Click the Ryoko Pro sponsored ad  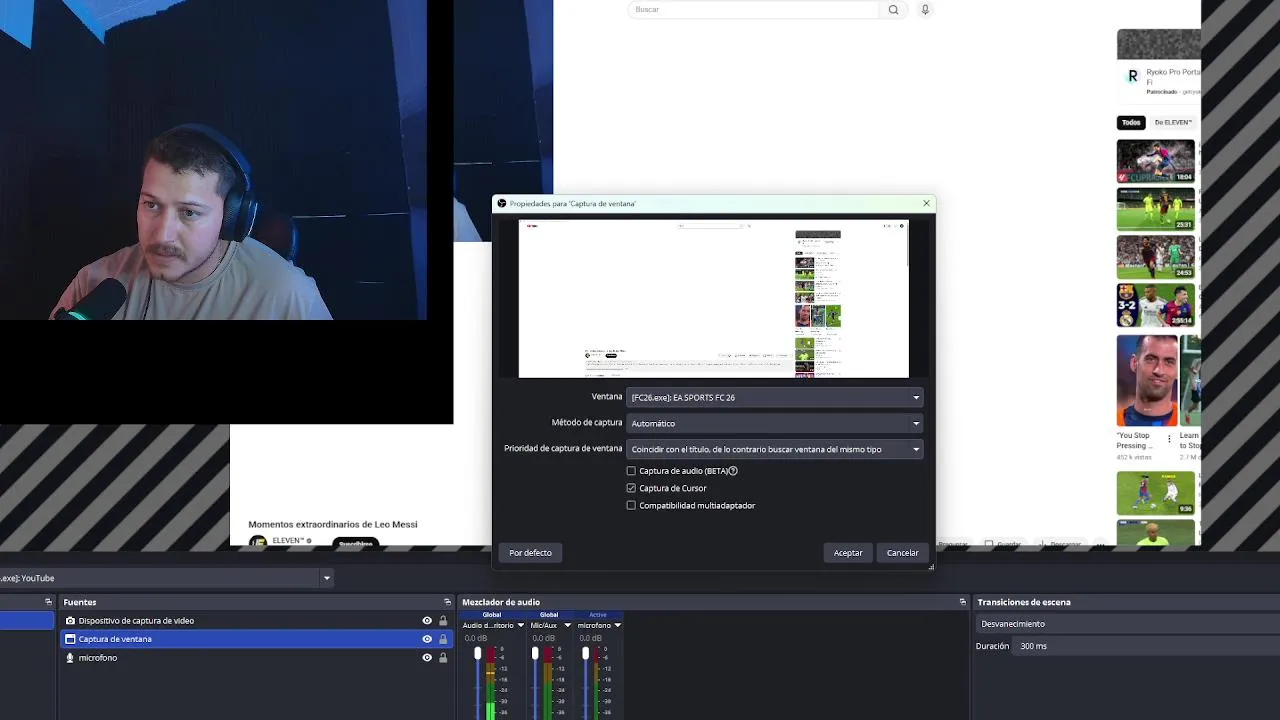click(x=1159, y=64)
